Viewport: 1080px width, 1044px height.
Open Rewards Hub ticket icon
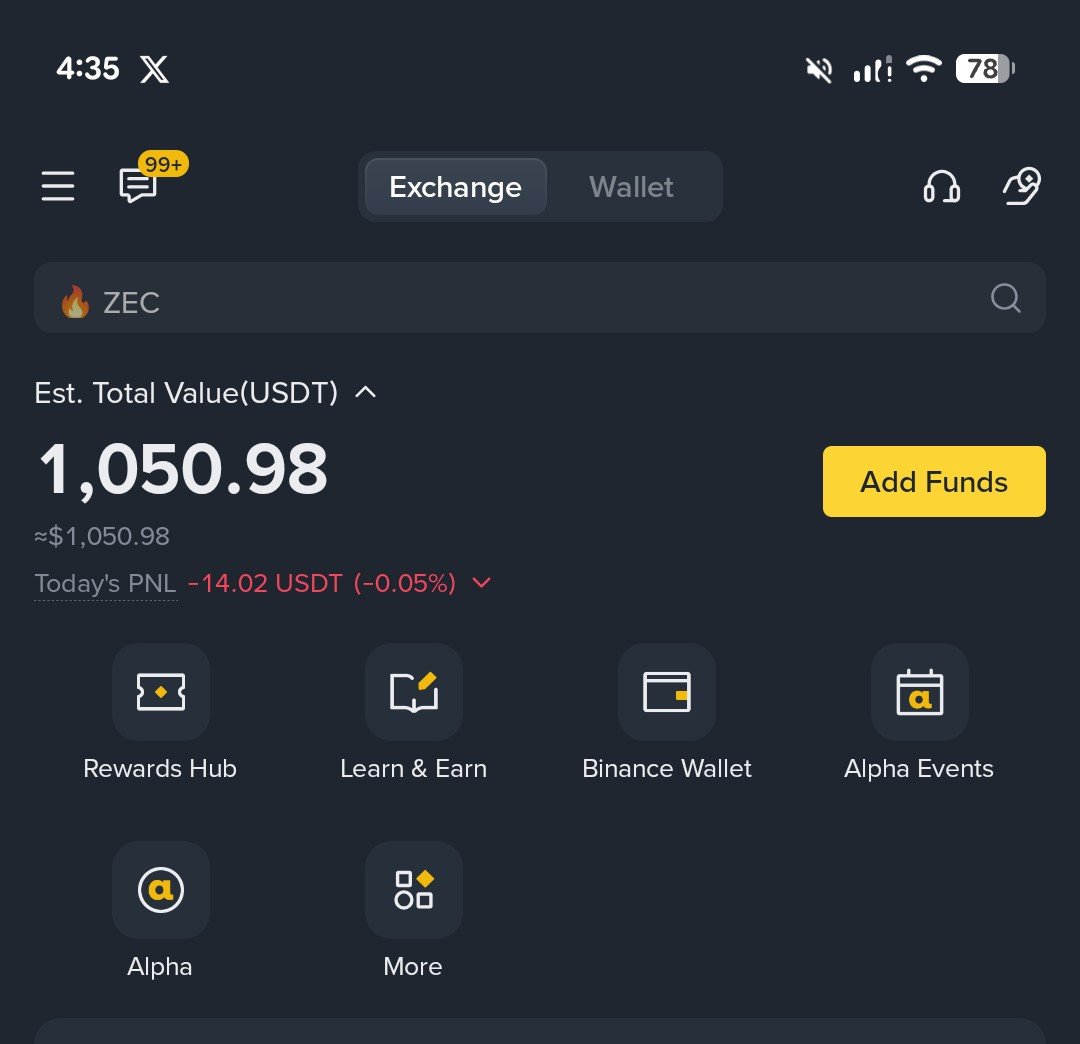pos(161,692)
